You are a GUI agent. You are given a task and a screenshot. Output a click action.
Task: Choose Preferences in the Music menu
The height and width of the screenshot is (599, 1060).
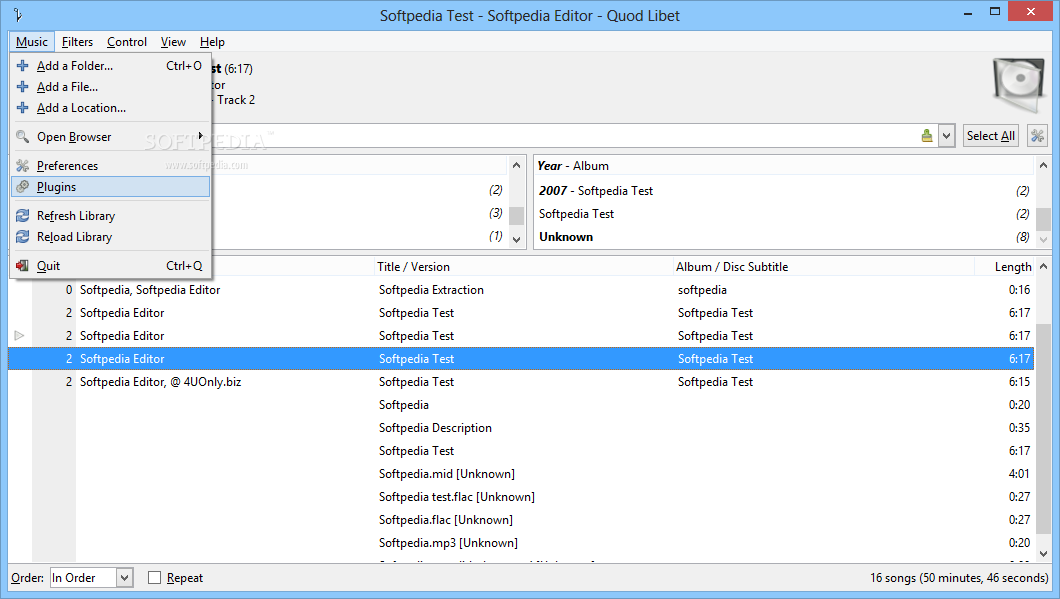tap(111, 166)
